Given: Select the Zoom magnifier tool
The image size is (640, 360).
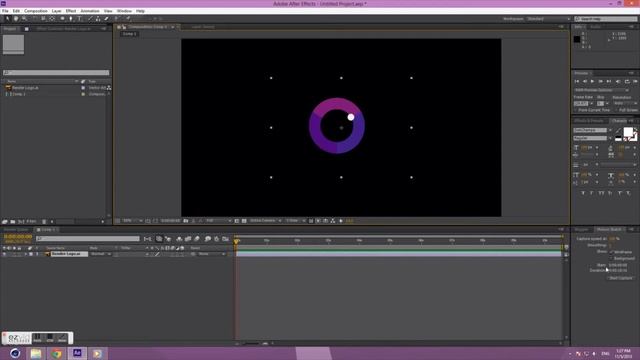Looking at the screenshot, I should tap(24, 18).
